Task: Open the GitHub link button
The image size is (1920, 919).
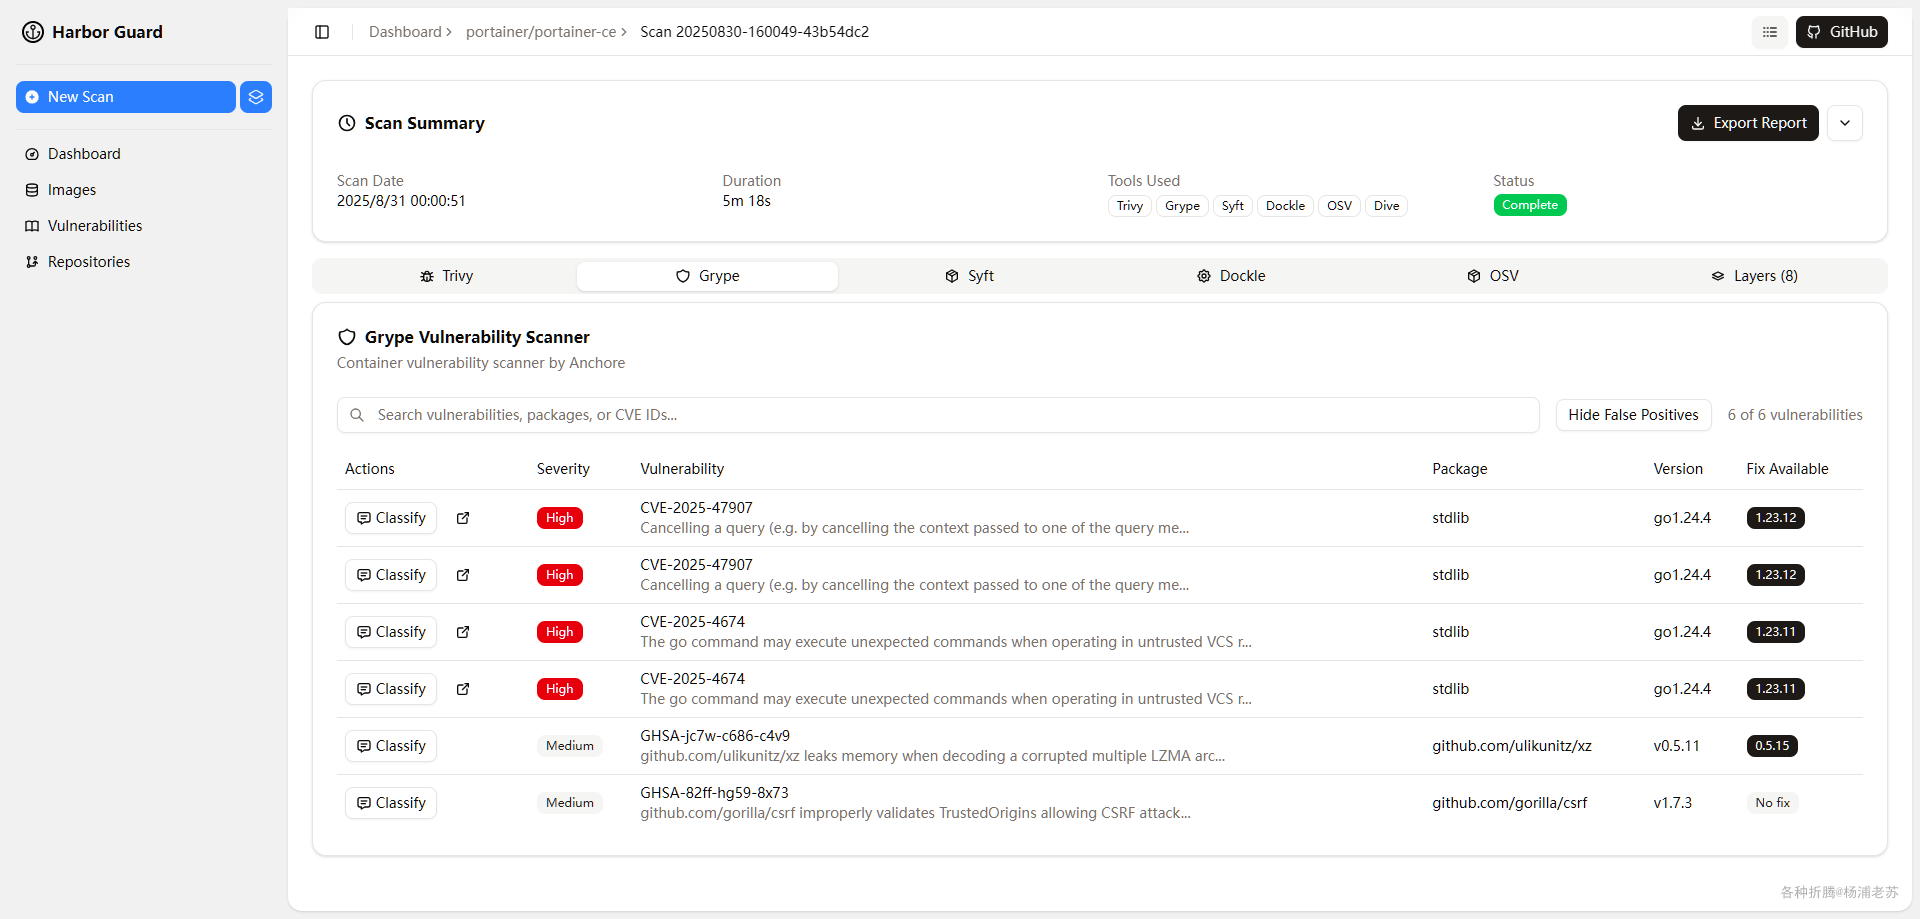Action: pyautogui.click(x=1842, y=32)
